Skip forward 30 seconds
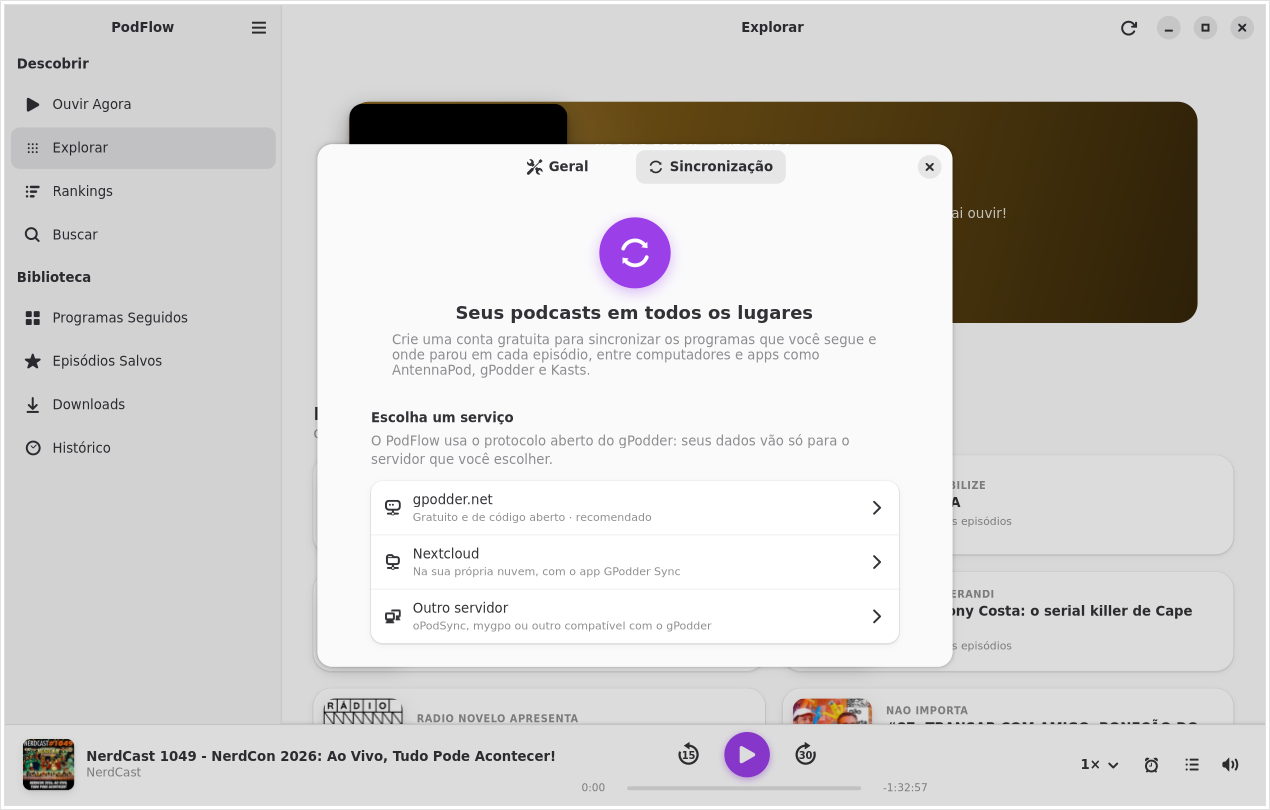This screenshot has width=1270, height=810. pos(806,755)
